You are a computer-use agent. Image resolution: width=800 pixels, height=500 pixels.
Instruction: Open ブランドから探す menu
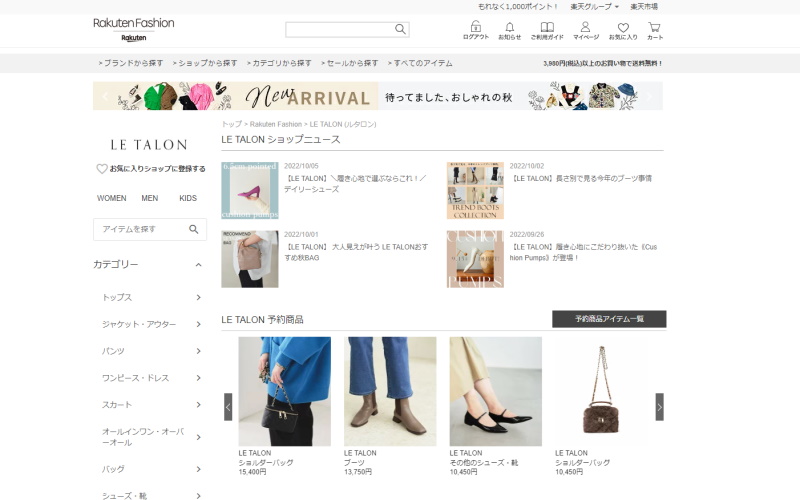pyautogui.click(x=131, y=63)
